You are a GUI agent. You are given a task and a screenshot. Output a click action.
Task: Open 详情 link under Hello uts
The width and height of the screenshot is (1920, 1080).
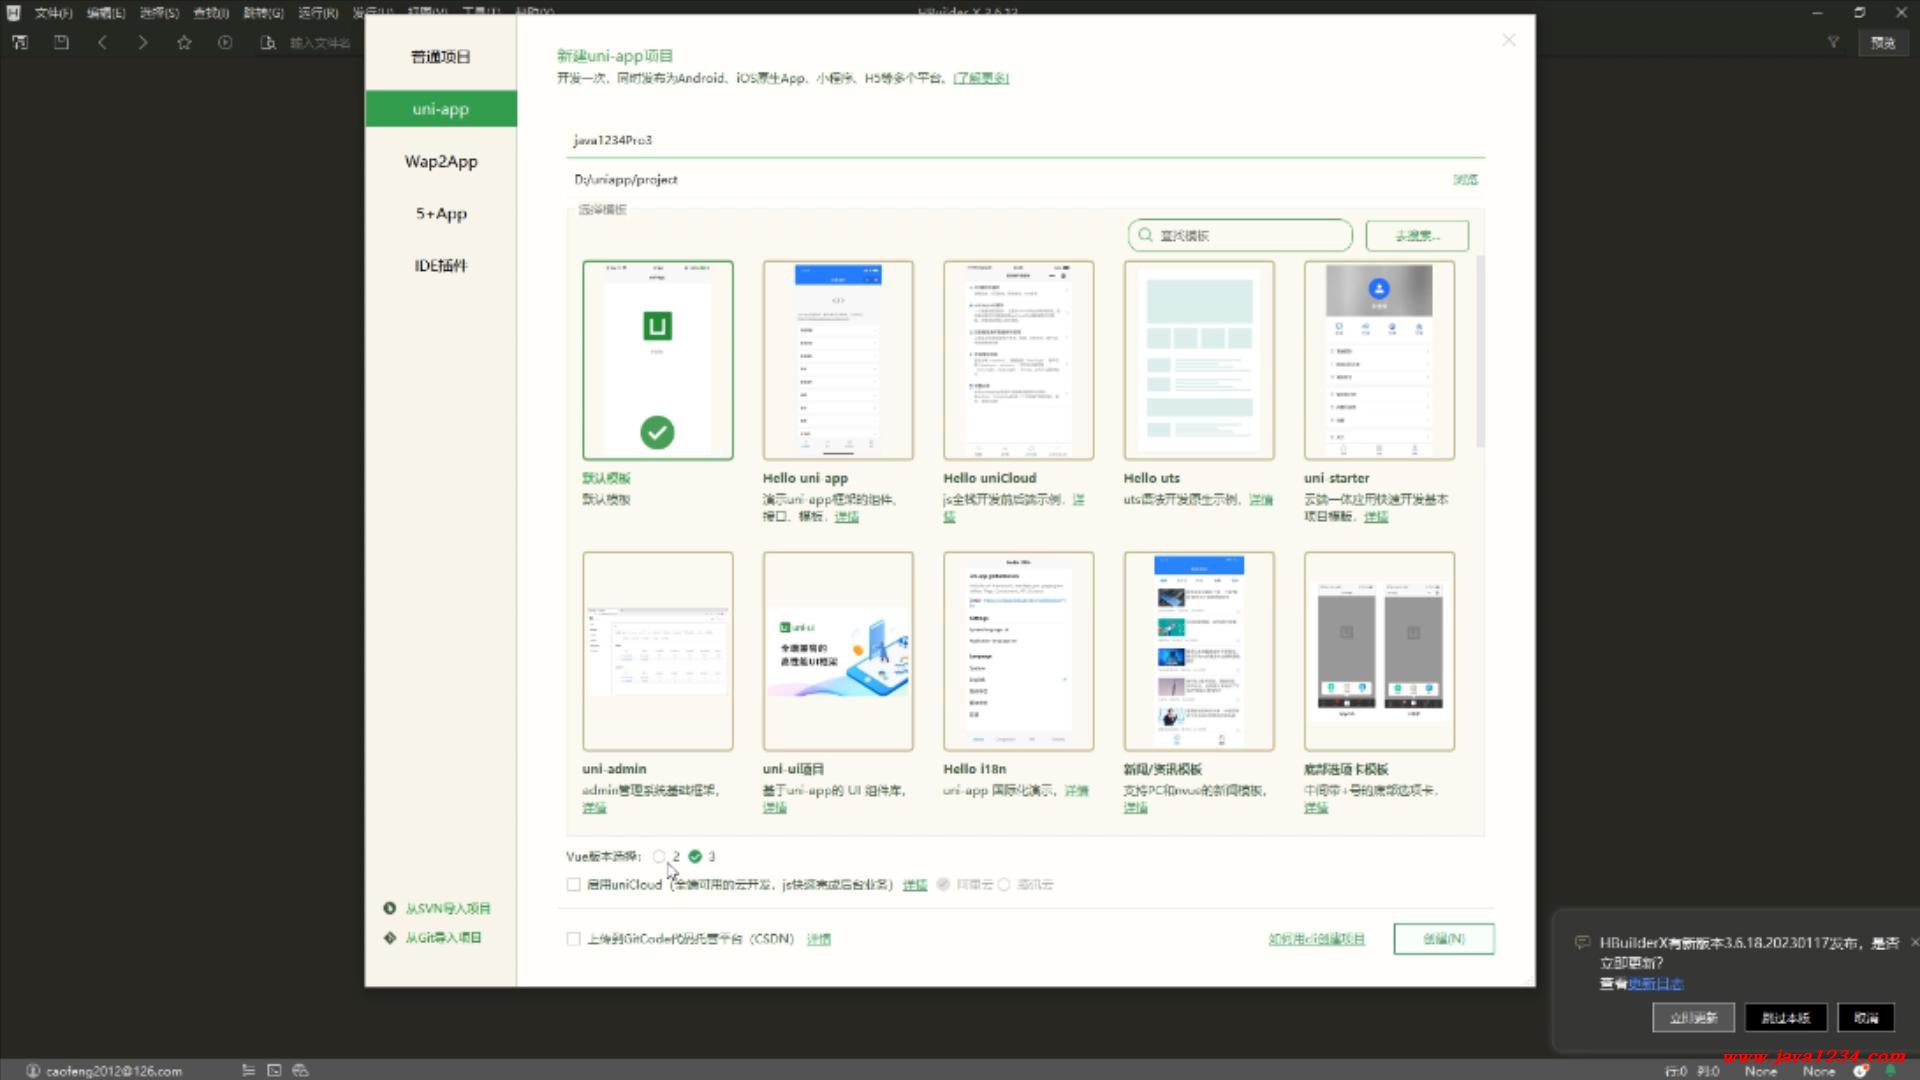click(1261, 500)
